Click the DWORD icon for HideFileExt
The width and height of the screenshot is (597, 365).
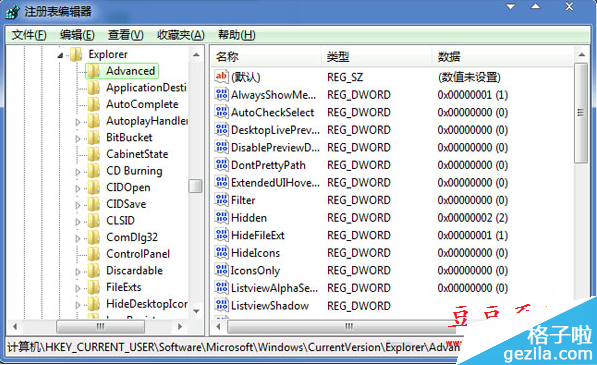coord(221,234)
